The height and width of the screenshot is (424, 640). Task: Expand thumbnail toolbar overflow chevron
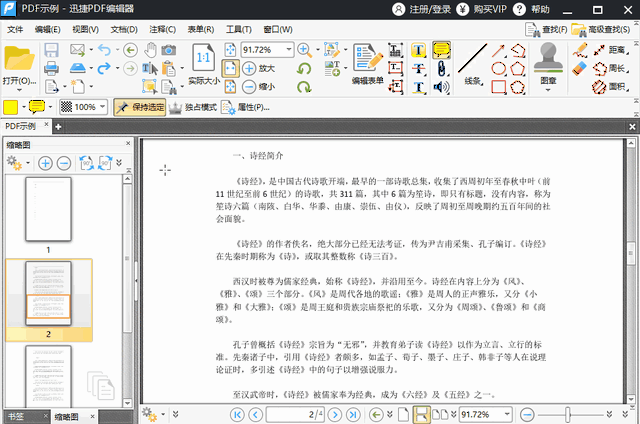pyautogui.click(x=119, y=163)
